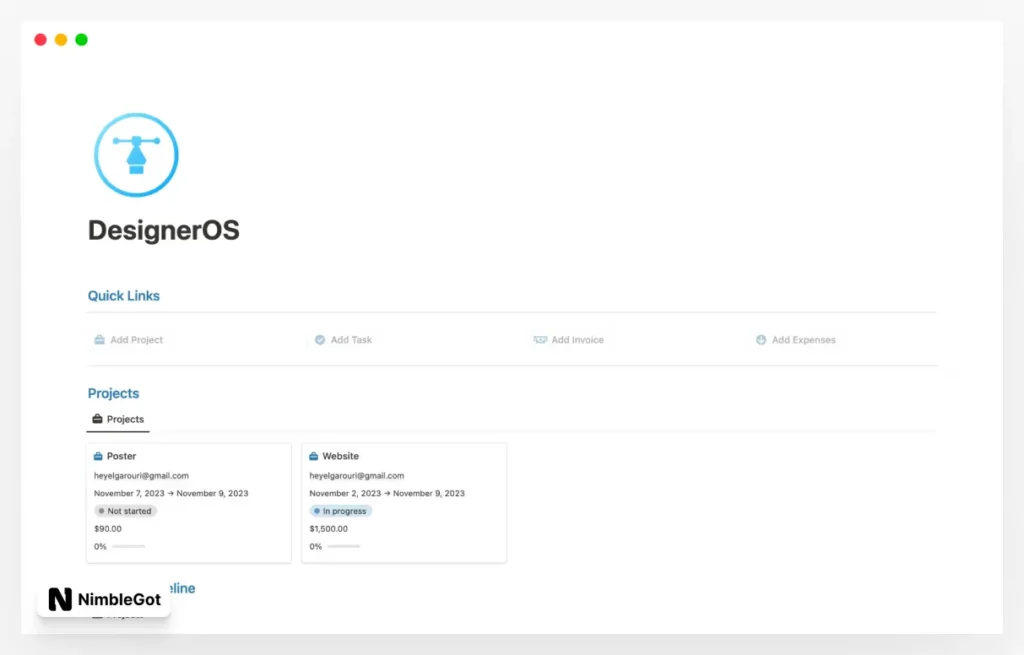Screen dimensions: 1024x655
Task: Open the Add Invoice quick link
Action: pos(577,340)
